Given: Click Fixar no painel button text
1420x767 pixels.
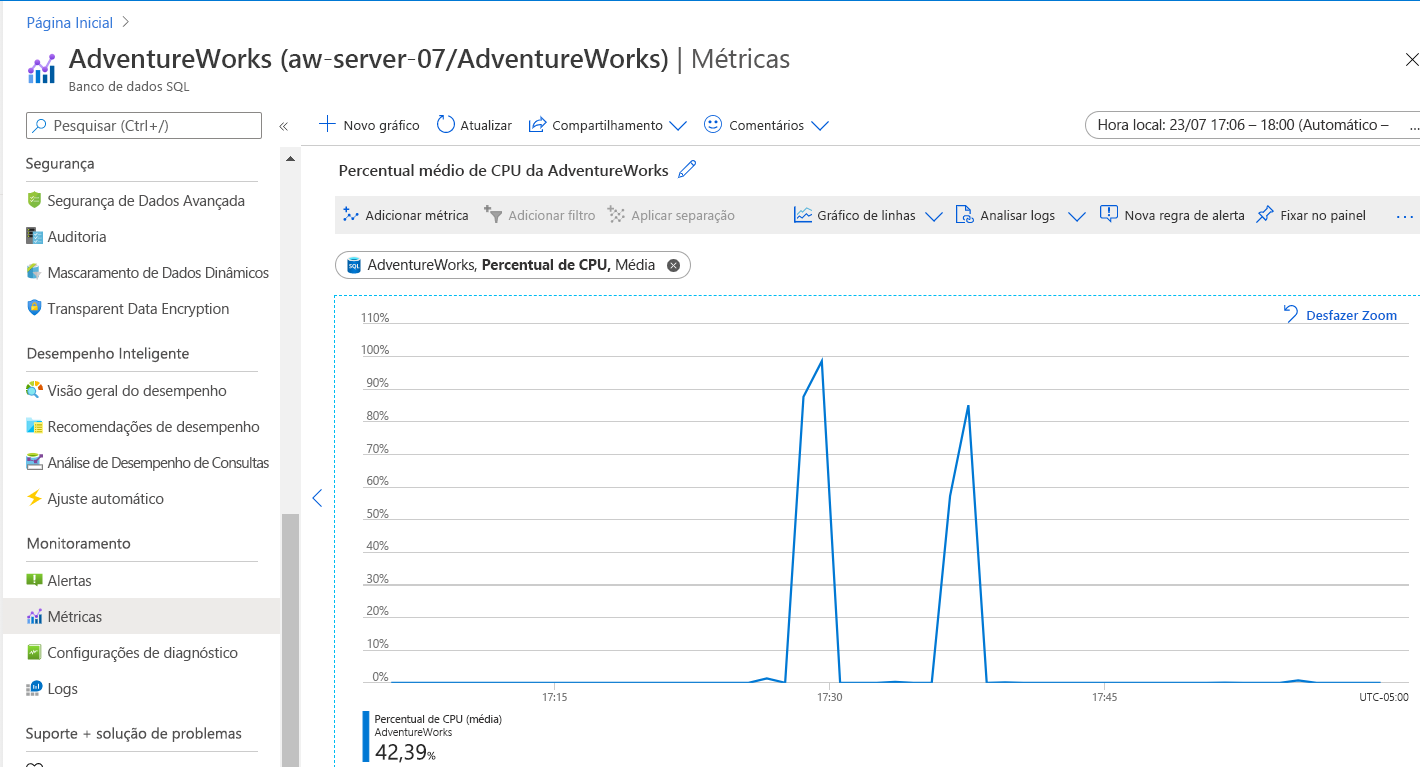Looking at the screenshot, I should click(1323, 215).
